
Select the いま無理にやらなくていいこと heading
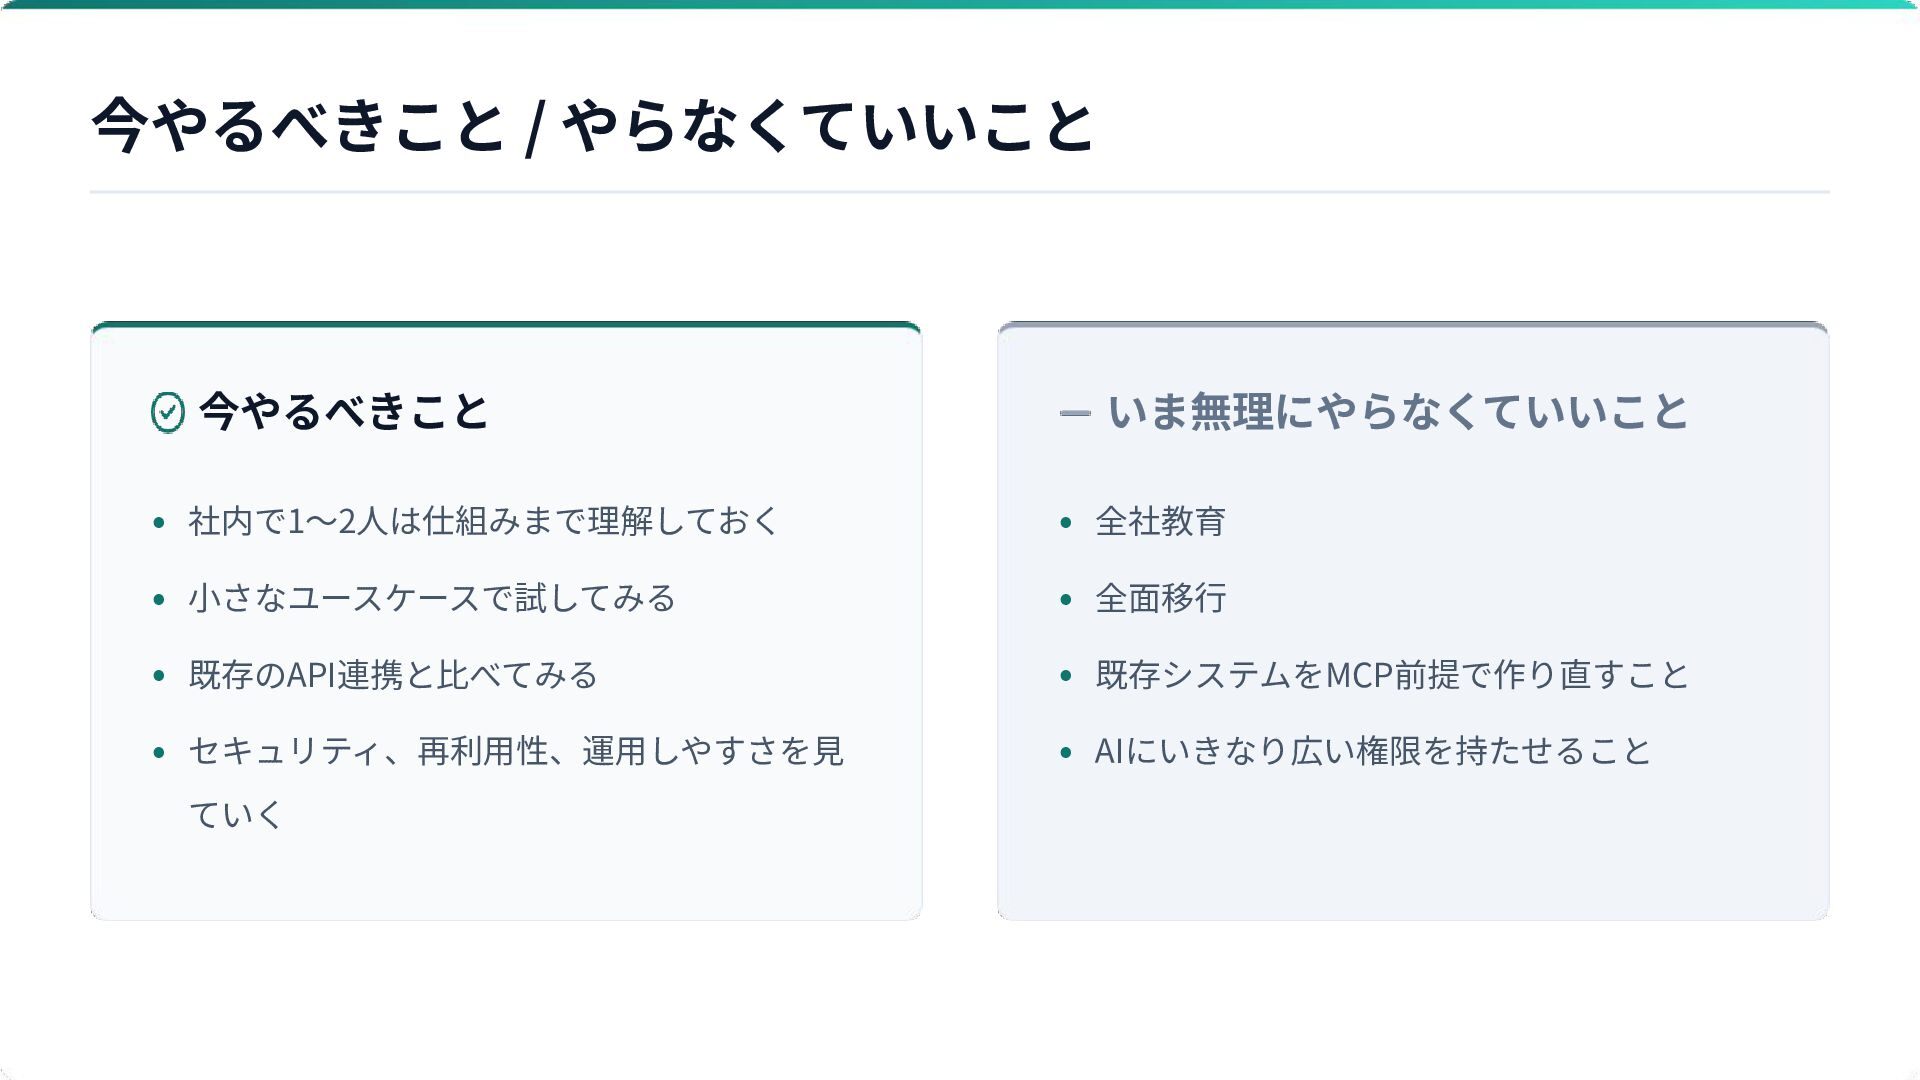tap(1397, 411)
